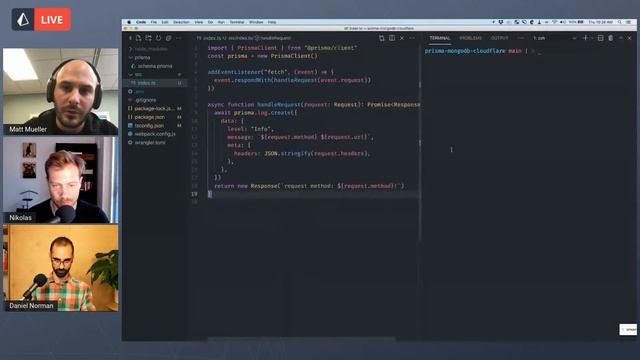Switch to the PROBLEMS panel tab
This screenshot has height=360, width=640.
[471, 38]
